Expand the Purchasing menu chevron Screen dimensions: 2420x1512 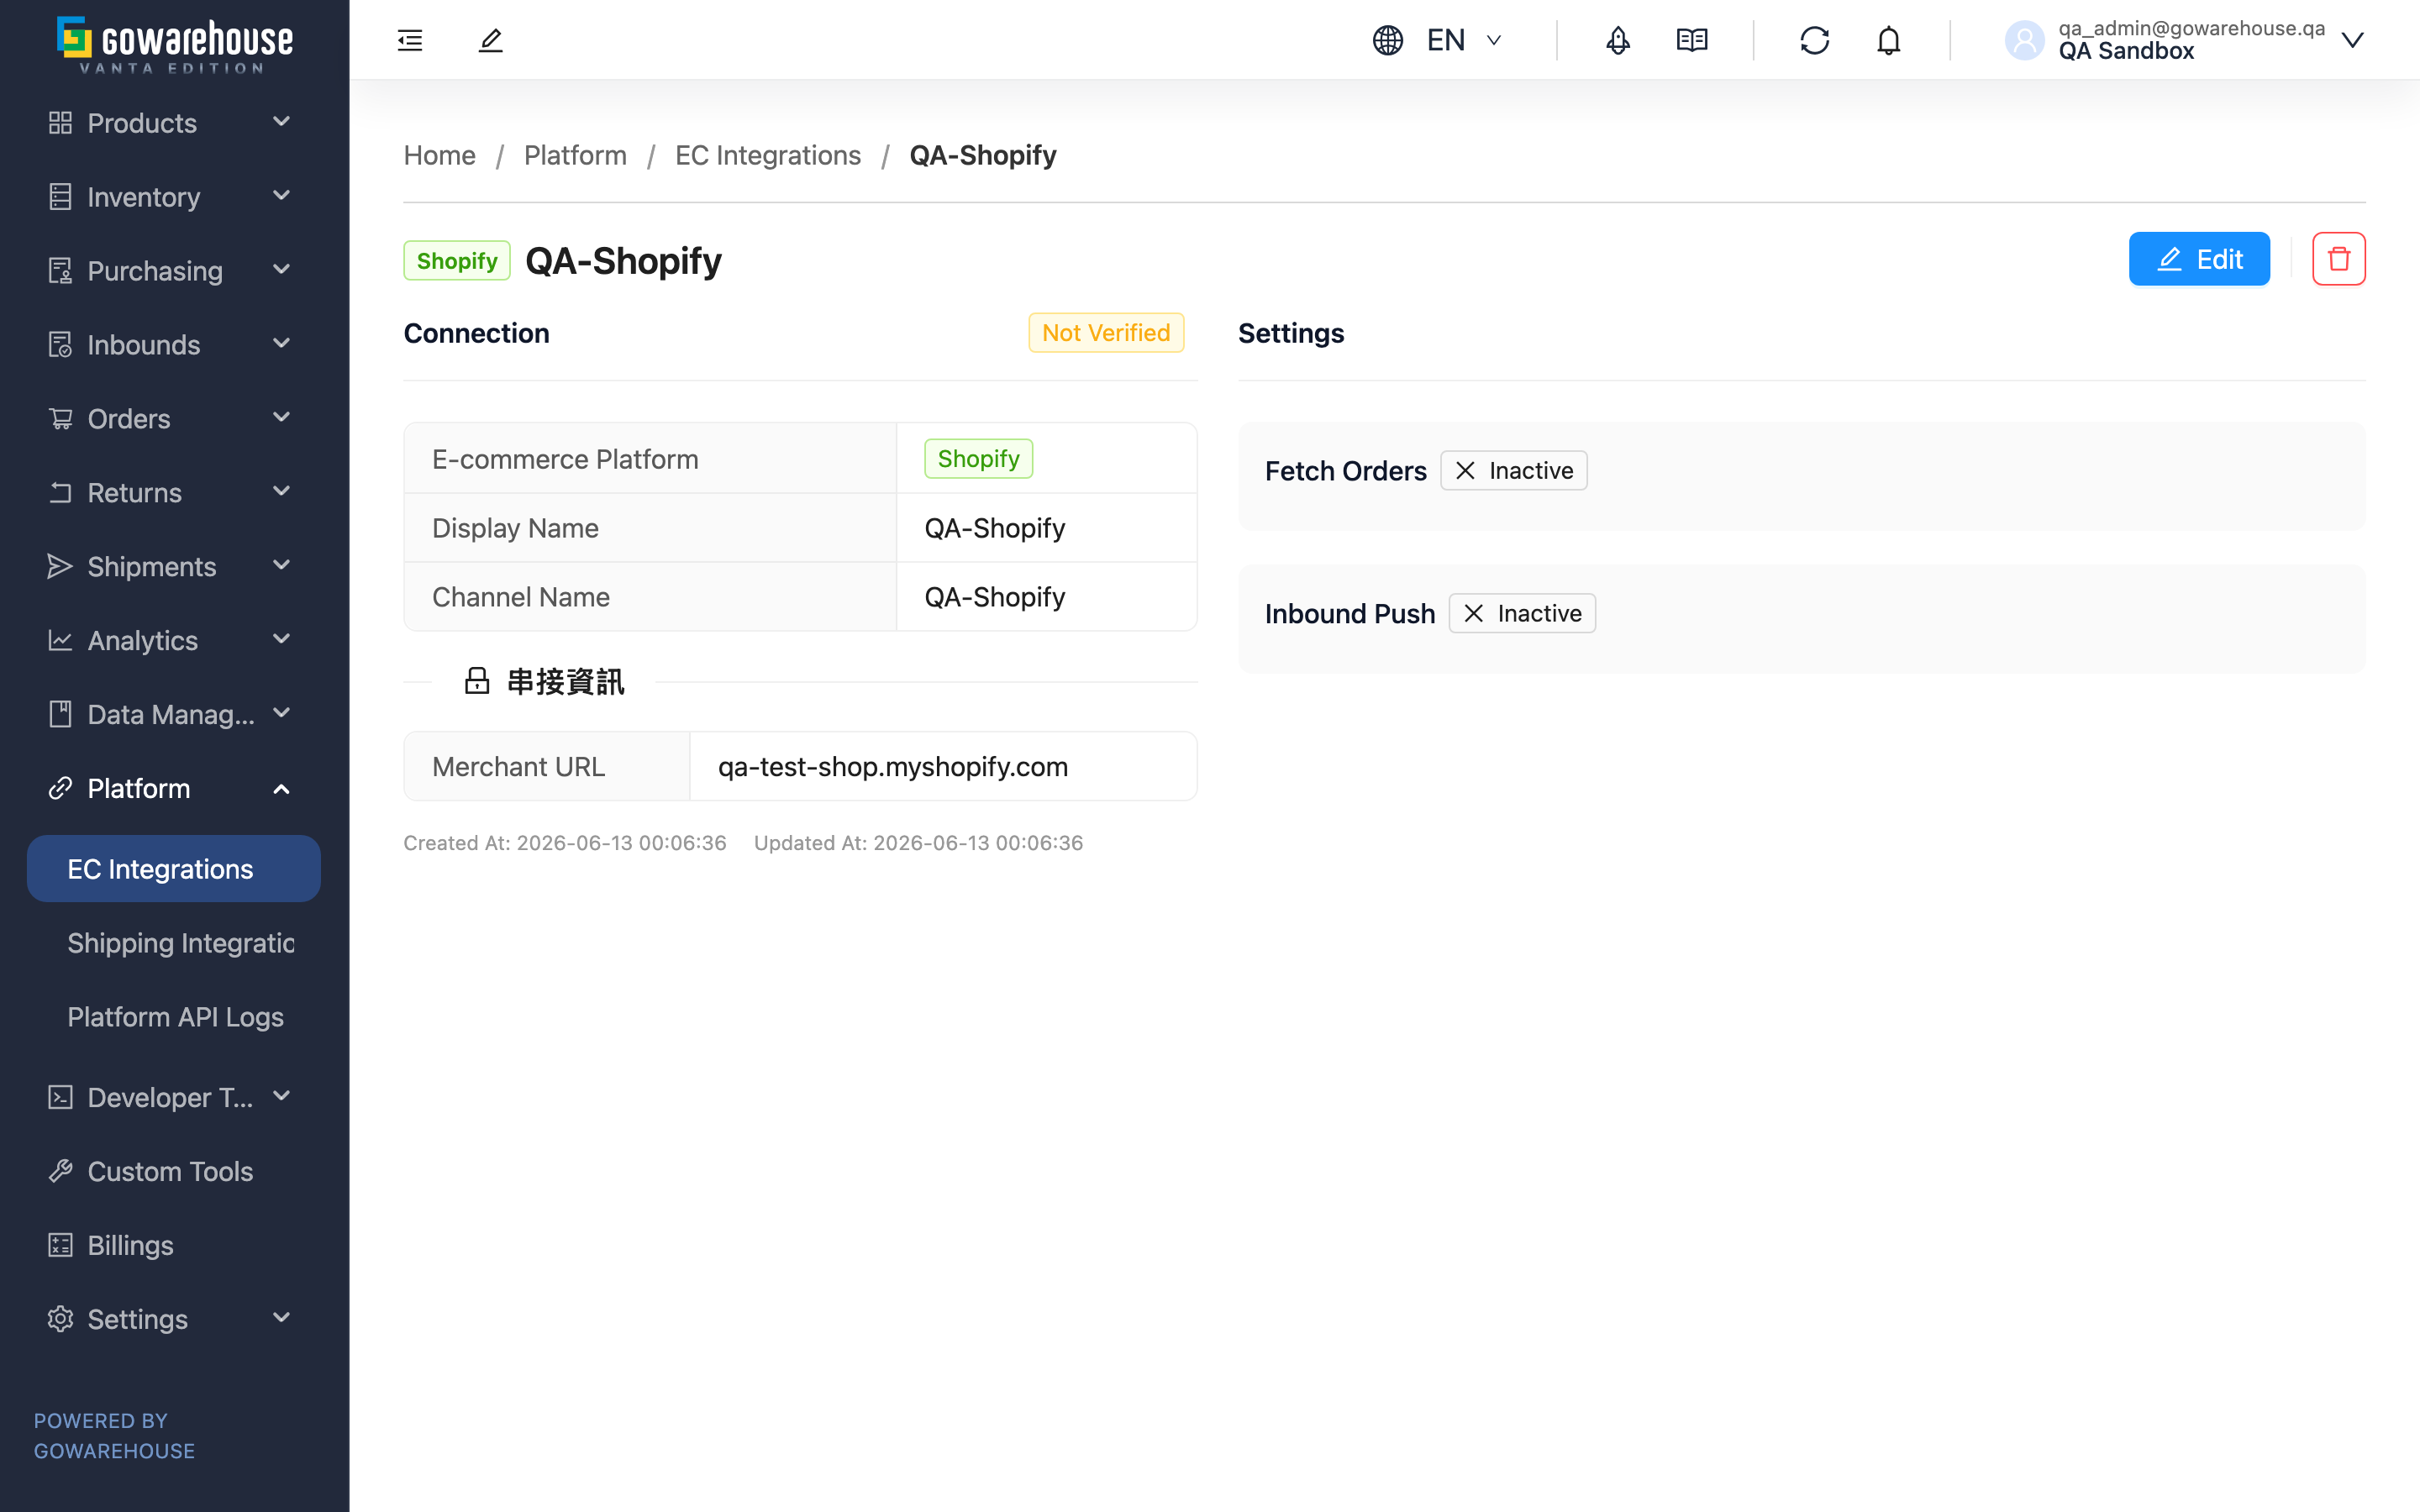coord(281,269)
